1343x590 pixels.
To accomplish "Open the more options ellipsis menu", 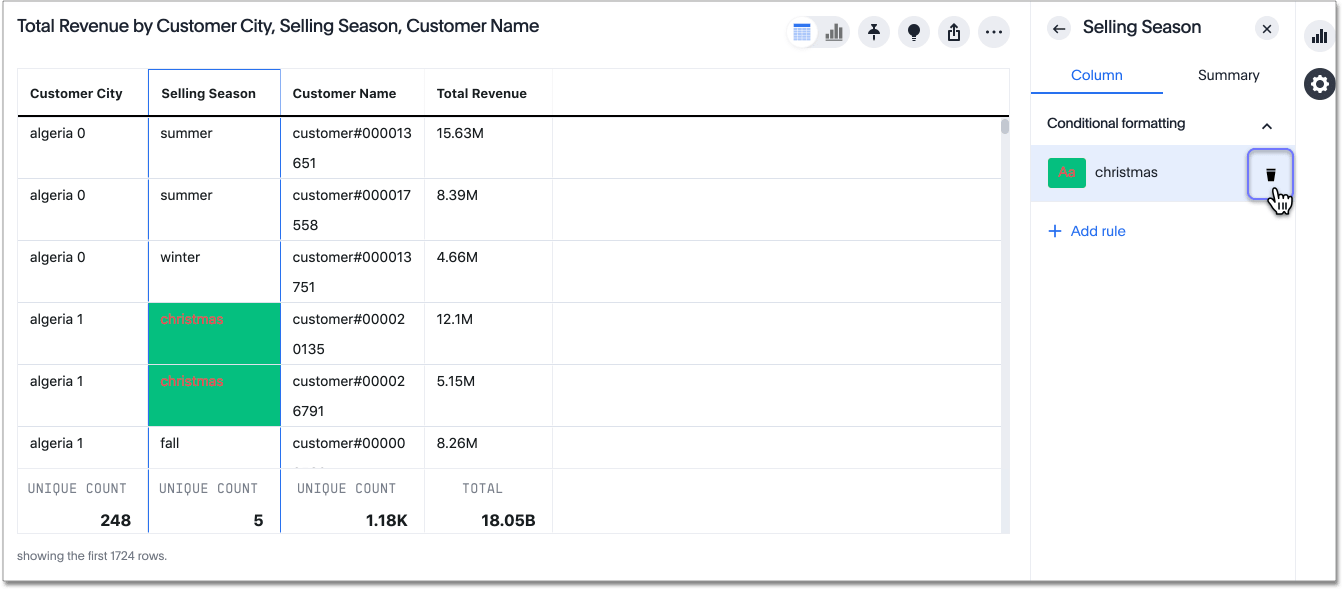I will [993, 31].
